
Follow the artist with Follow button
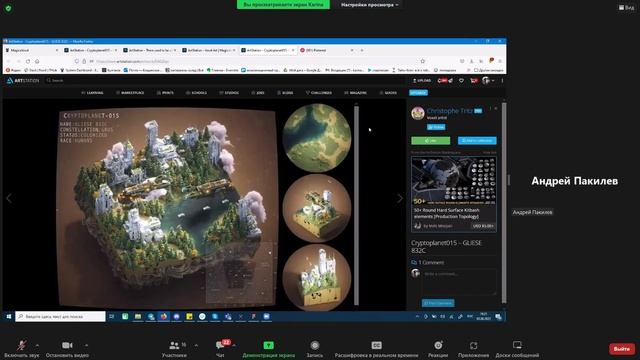[x=436, y=127]
